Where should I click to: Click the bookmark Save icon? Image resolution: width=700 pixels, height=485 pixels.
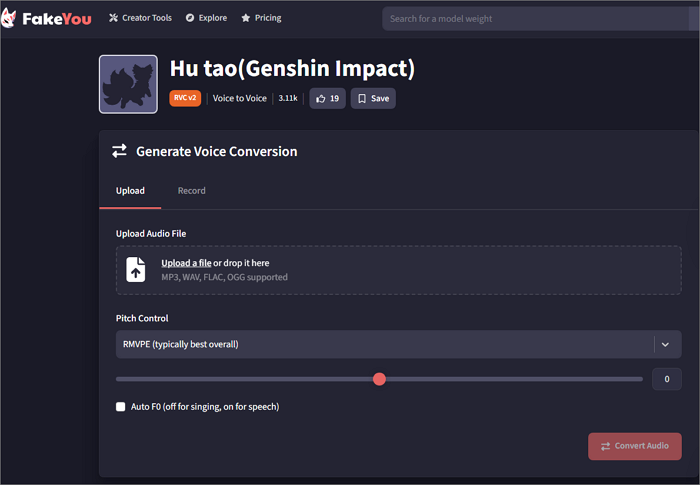362,98
